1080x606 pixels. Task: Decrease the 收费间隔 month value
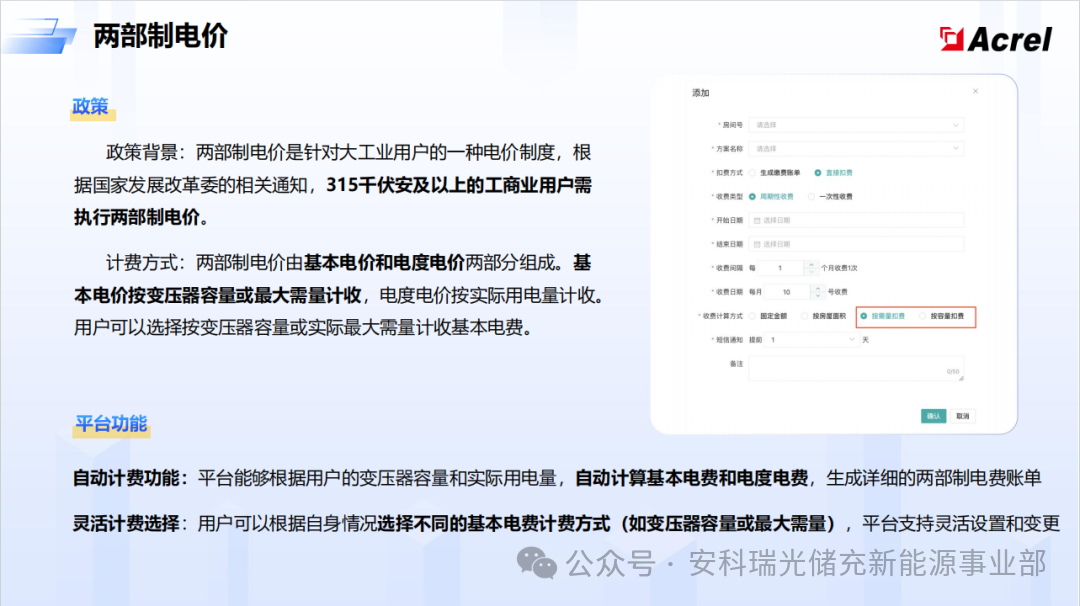(811, 271)
